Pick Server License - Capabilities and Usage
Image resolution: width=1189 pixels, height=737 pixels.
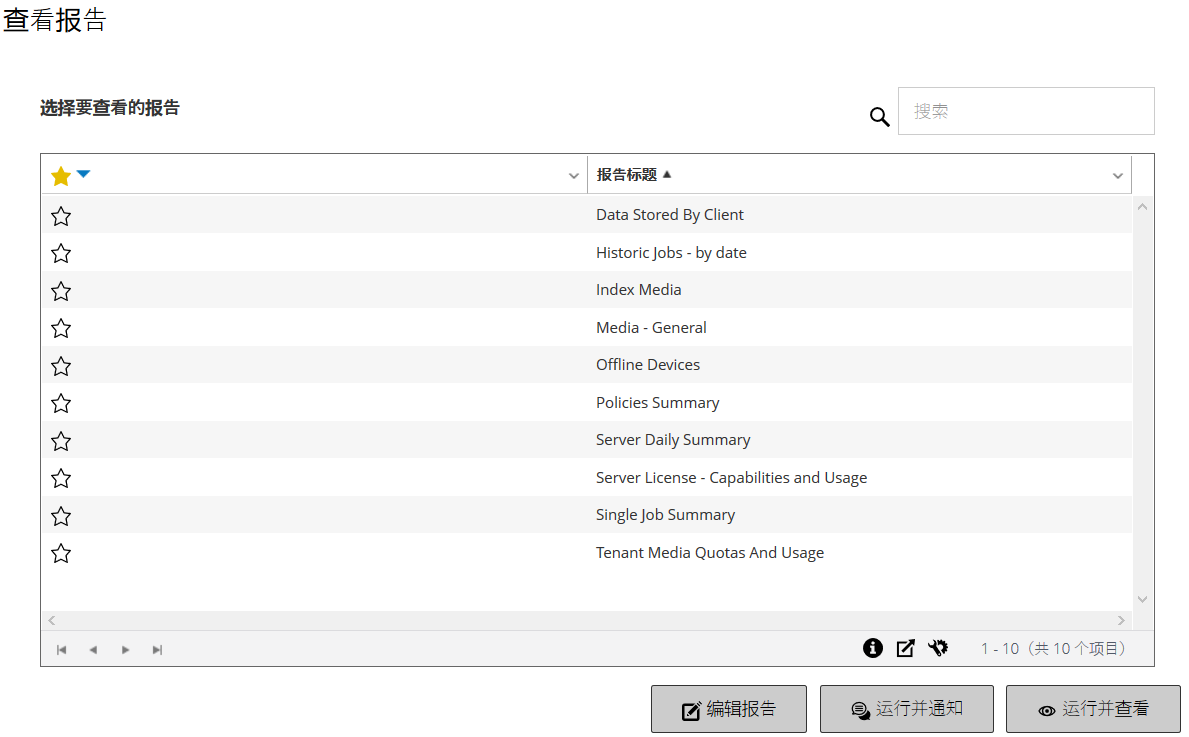point(731,478)
